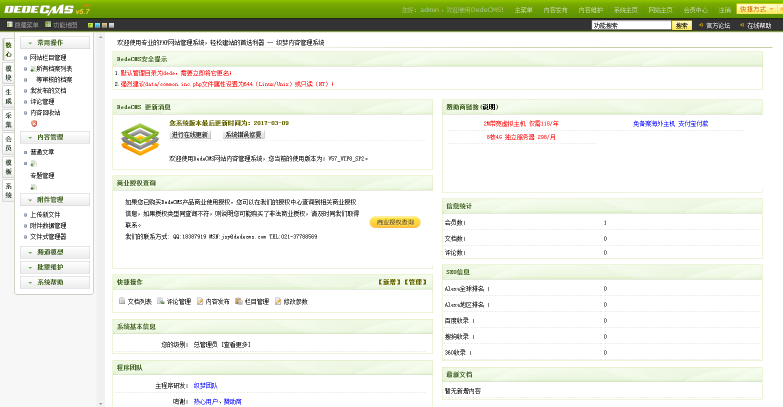
Task: Click the 【管理】 link in 快捷操作
Action: 415,282
